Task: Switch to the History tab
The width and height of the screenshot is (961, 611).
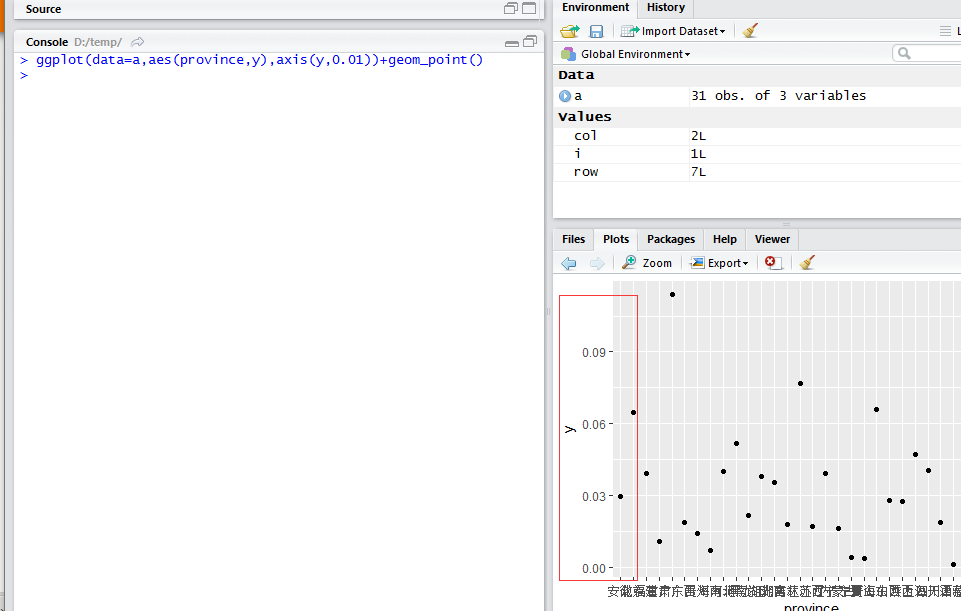Action: click(x=666, y=7)
